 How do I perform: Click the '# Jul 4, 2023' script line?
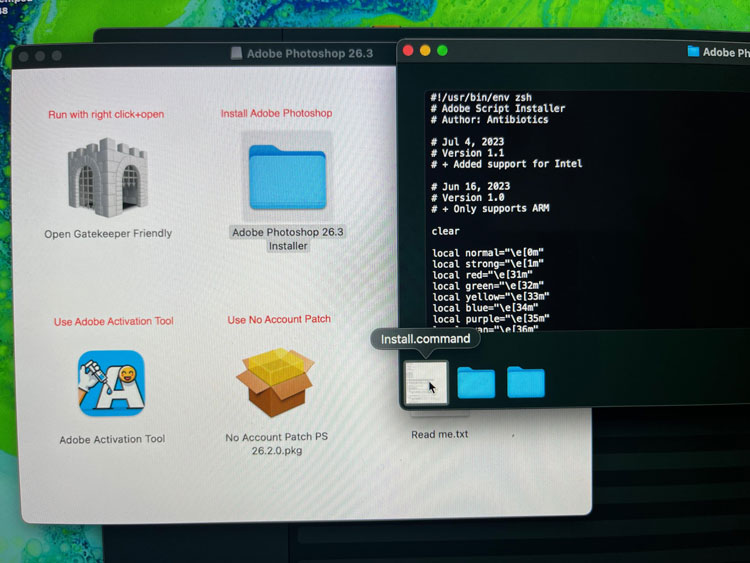coord(467,142)
